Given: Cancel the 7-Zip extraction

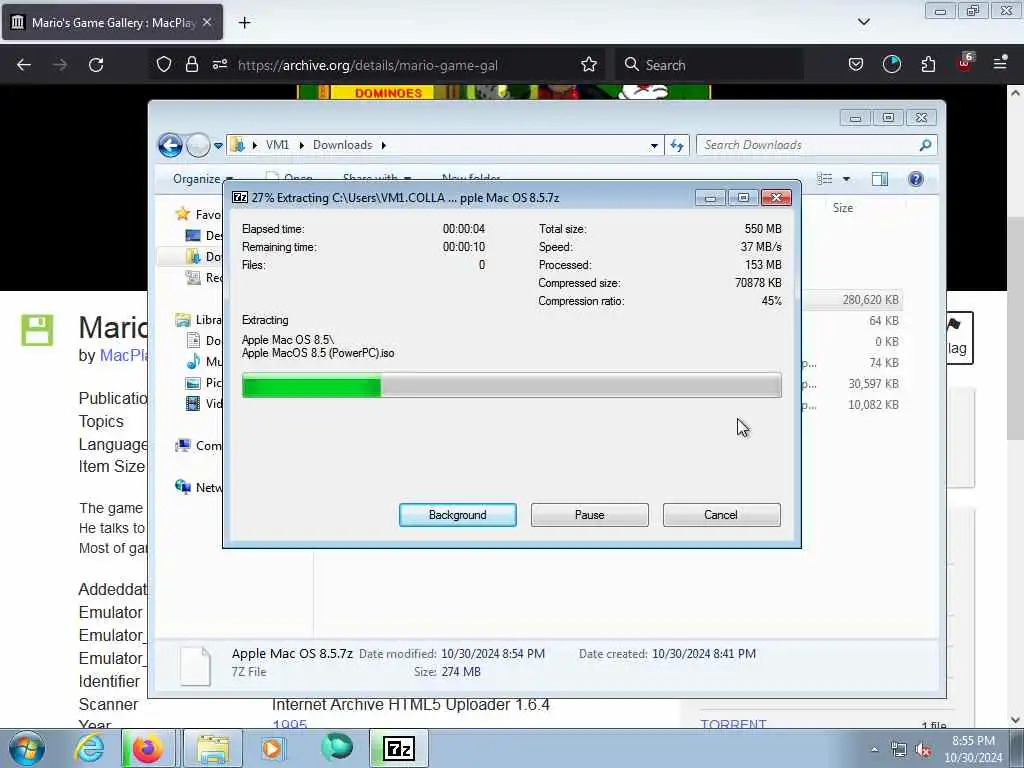Looking at the screenshot, I should pyautogui.click(x=721, y=515).
